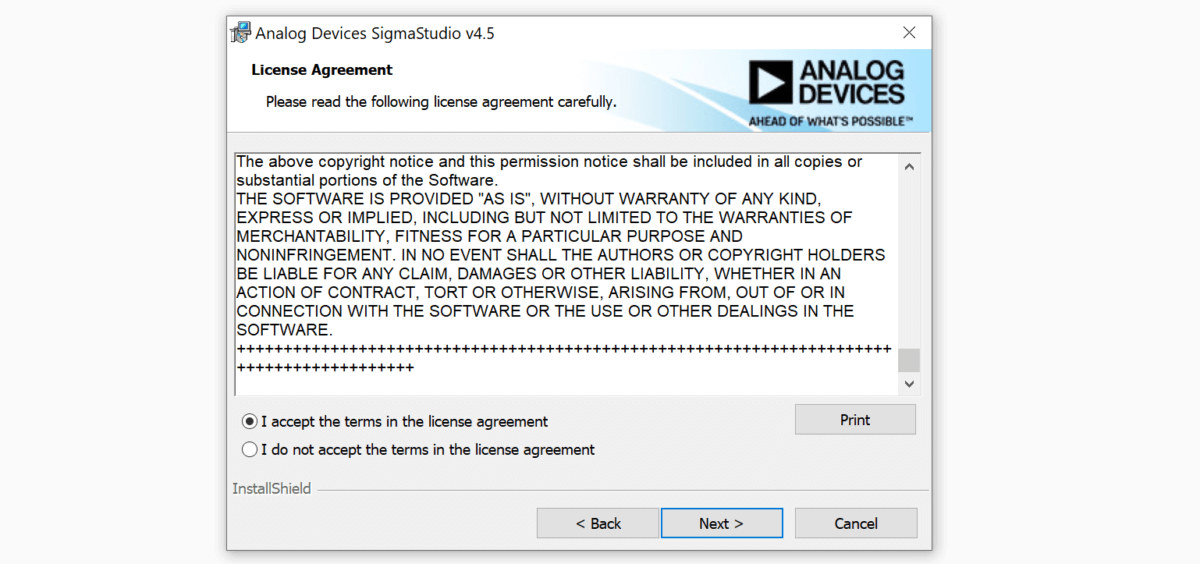Click the "License Agreement" heading

point(322,70)
